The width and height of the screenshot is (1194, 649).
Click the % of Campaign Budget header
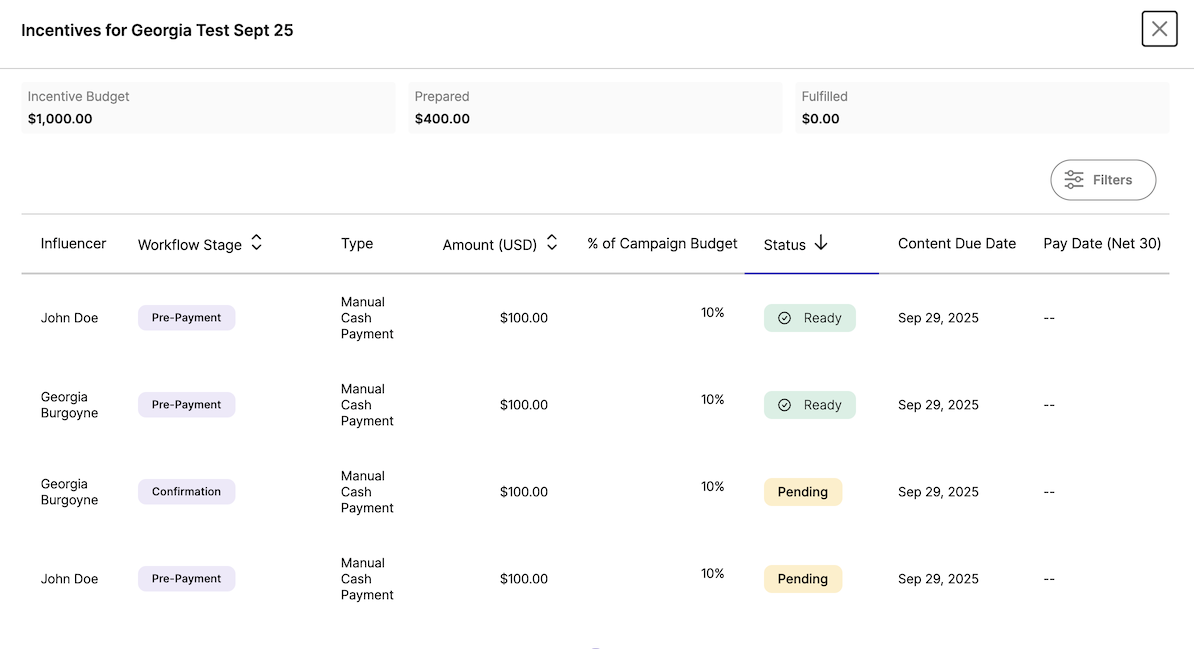[x=662, y=244]
